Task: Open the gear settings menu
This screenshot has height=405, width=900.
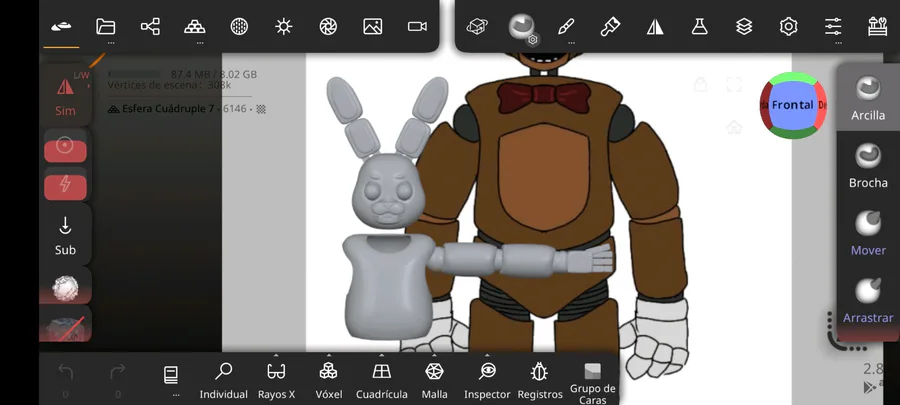Action: tap(789, 26)
